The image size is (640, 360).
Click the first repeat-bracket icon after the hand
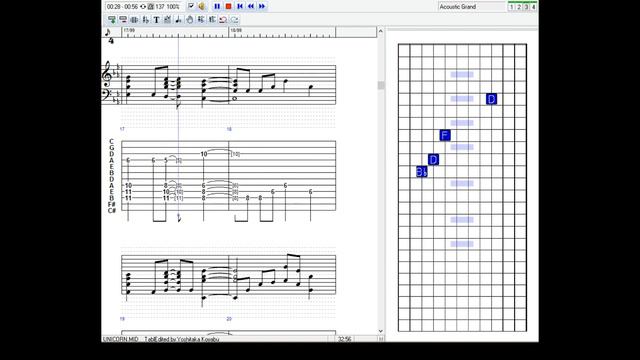201,19
